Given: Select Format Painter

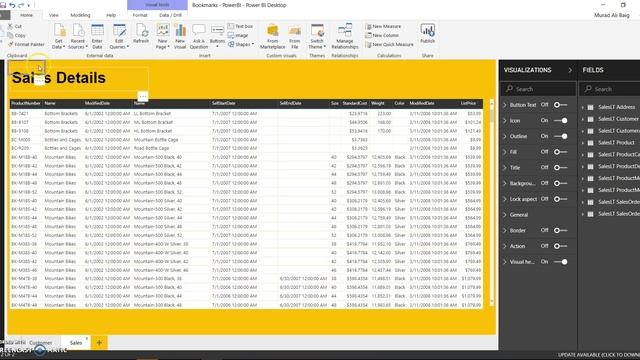Looking at the screenshot, I should [26, 44].
